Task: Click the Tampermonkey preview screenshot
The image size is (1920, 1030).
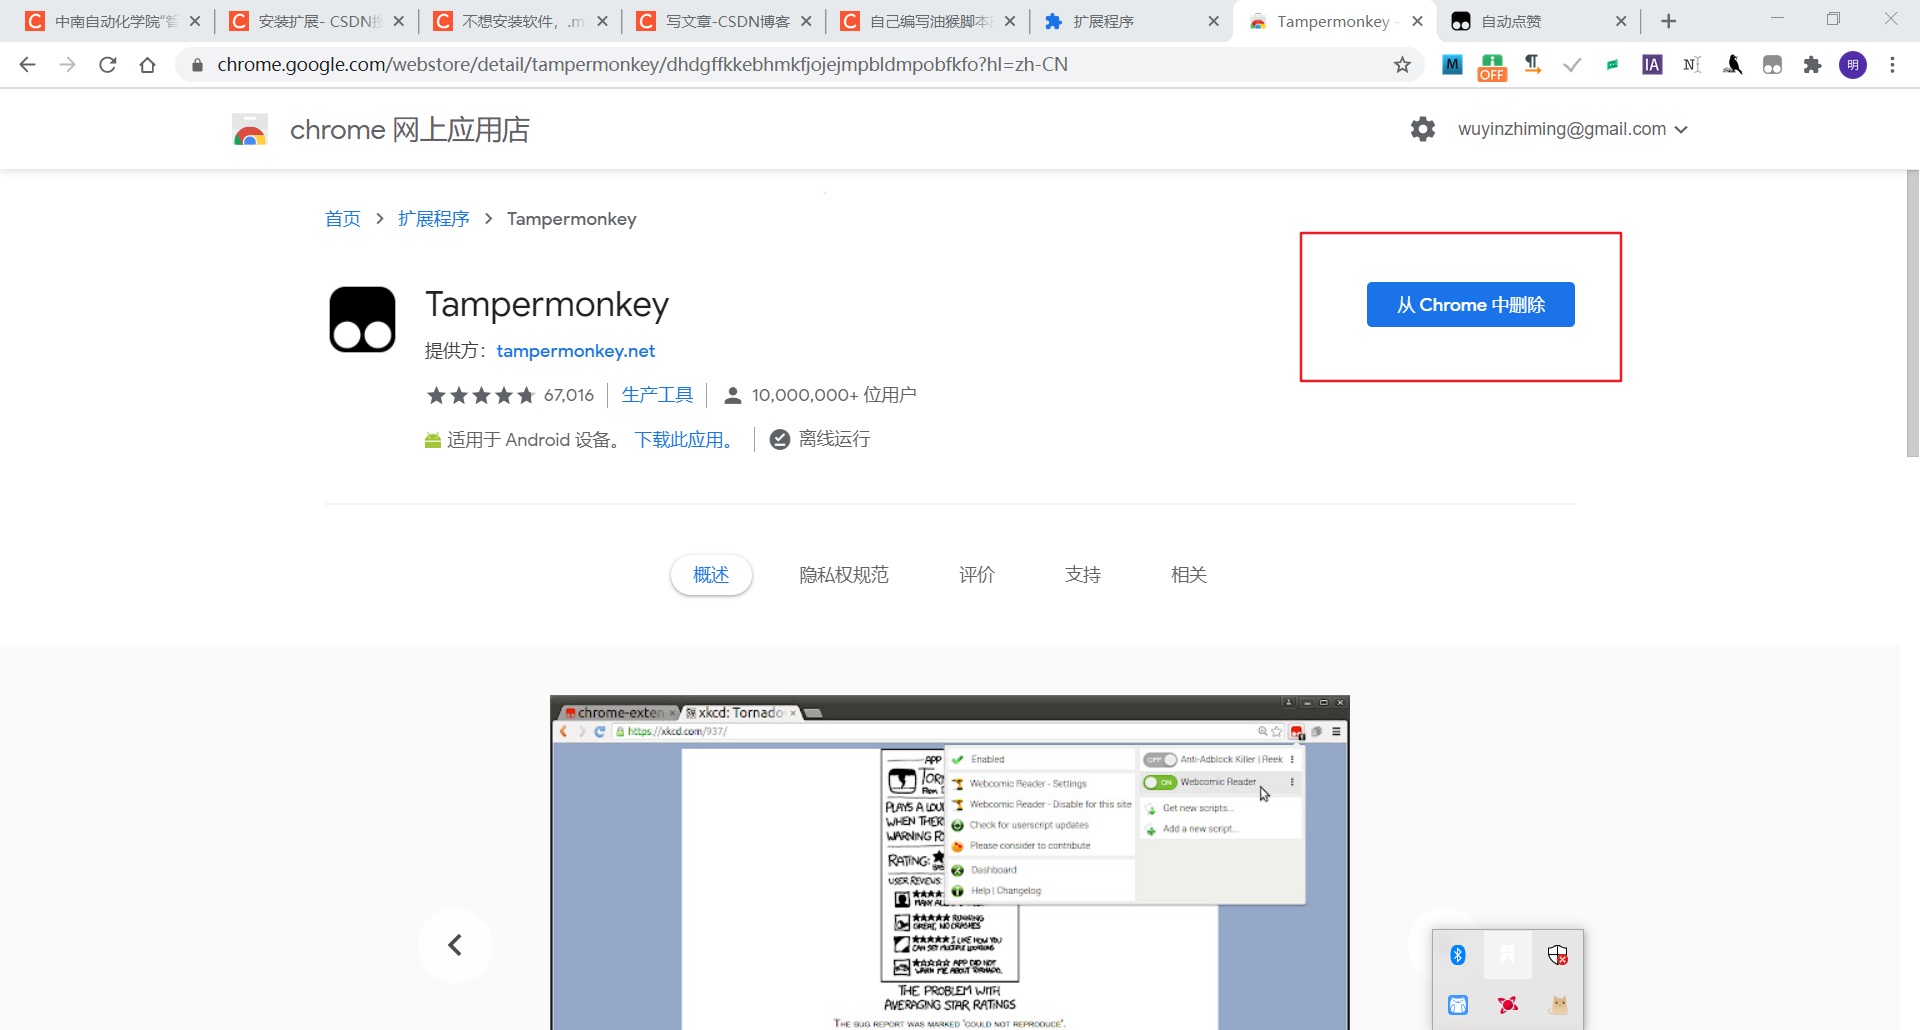Action: 950,862
